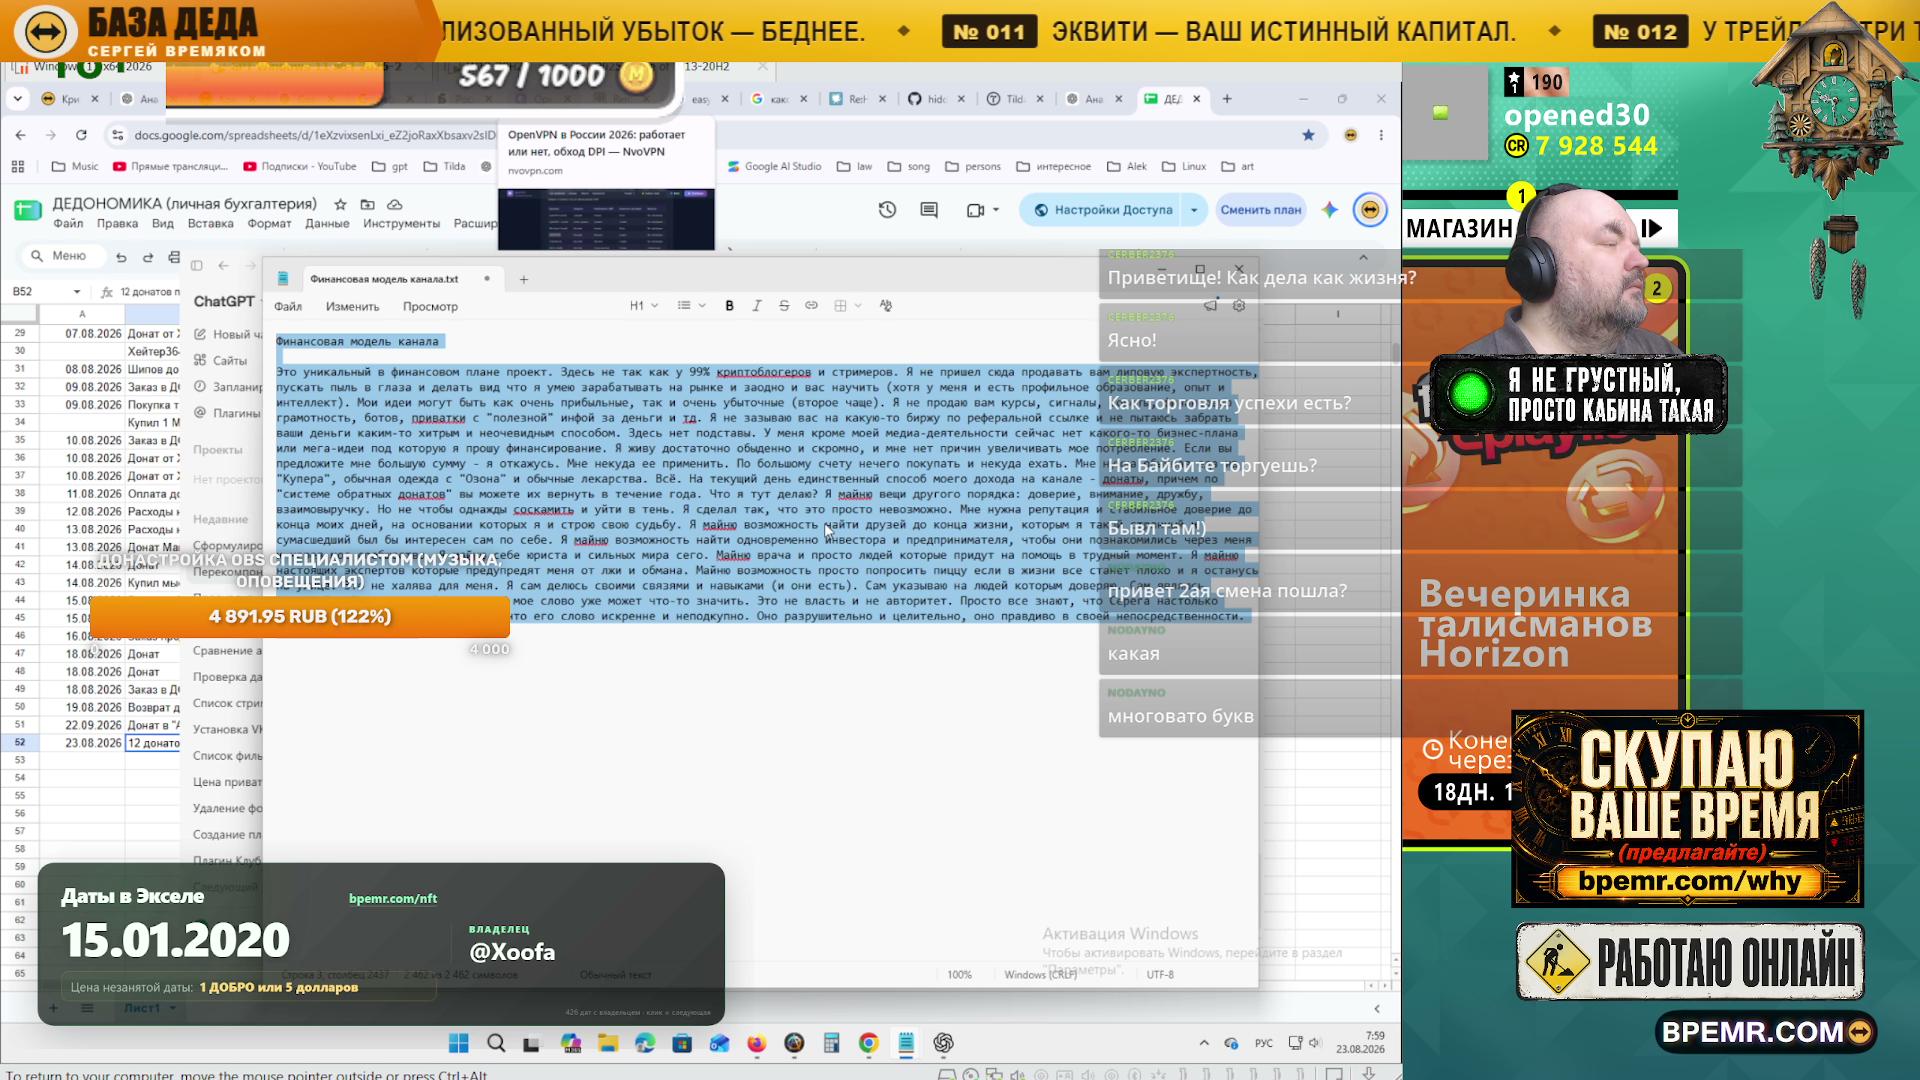Open the Chrome three-dot menu
Image resolution: width=1920 pixels, height=1080 pixels.
coord(1381,135)
